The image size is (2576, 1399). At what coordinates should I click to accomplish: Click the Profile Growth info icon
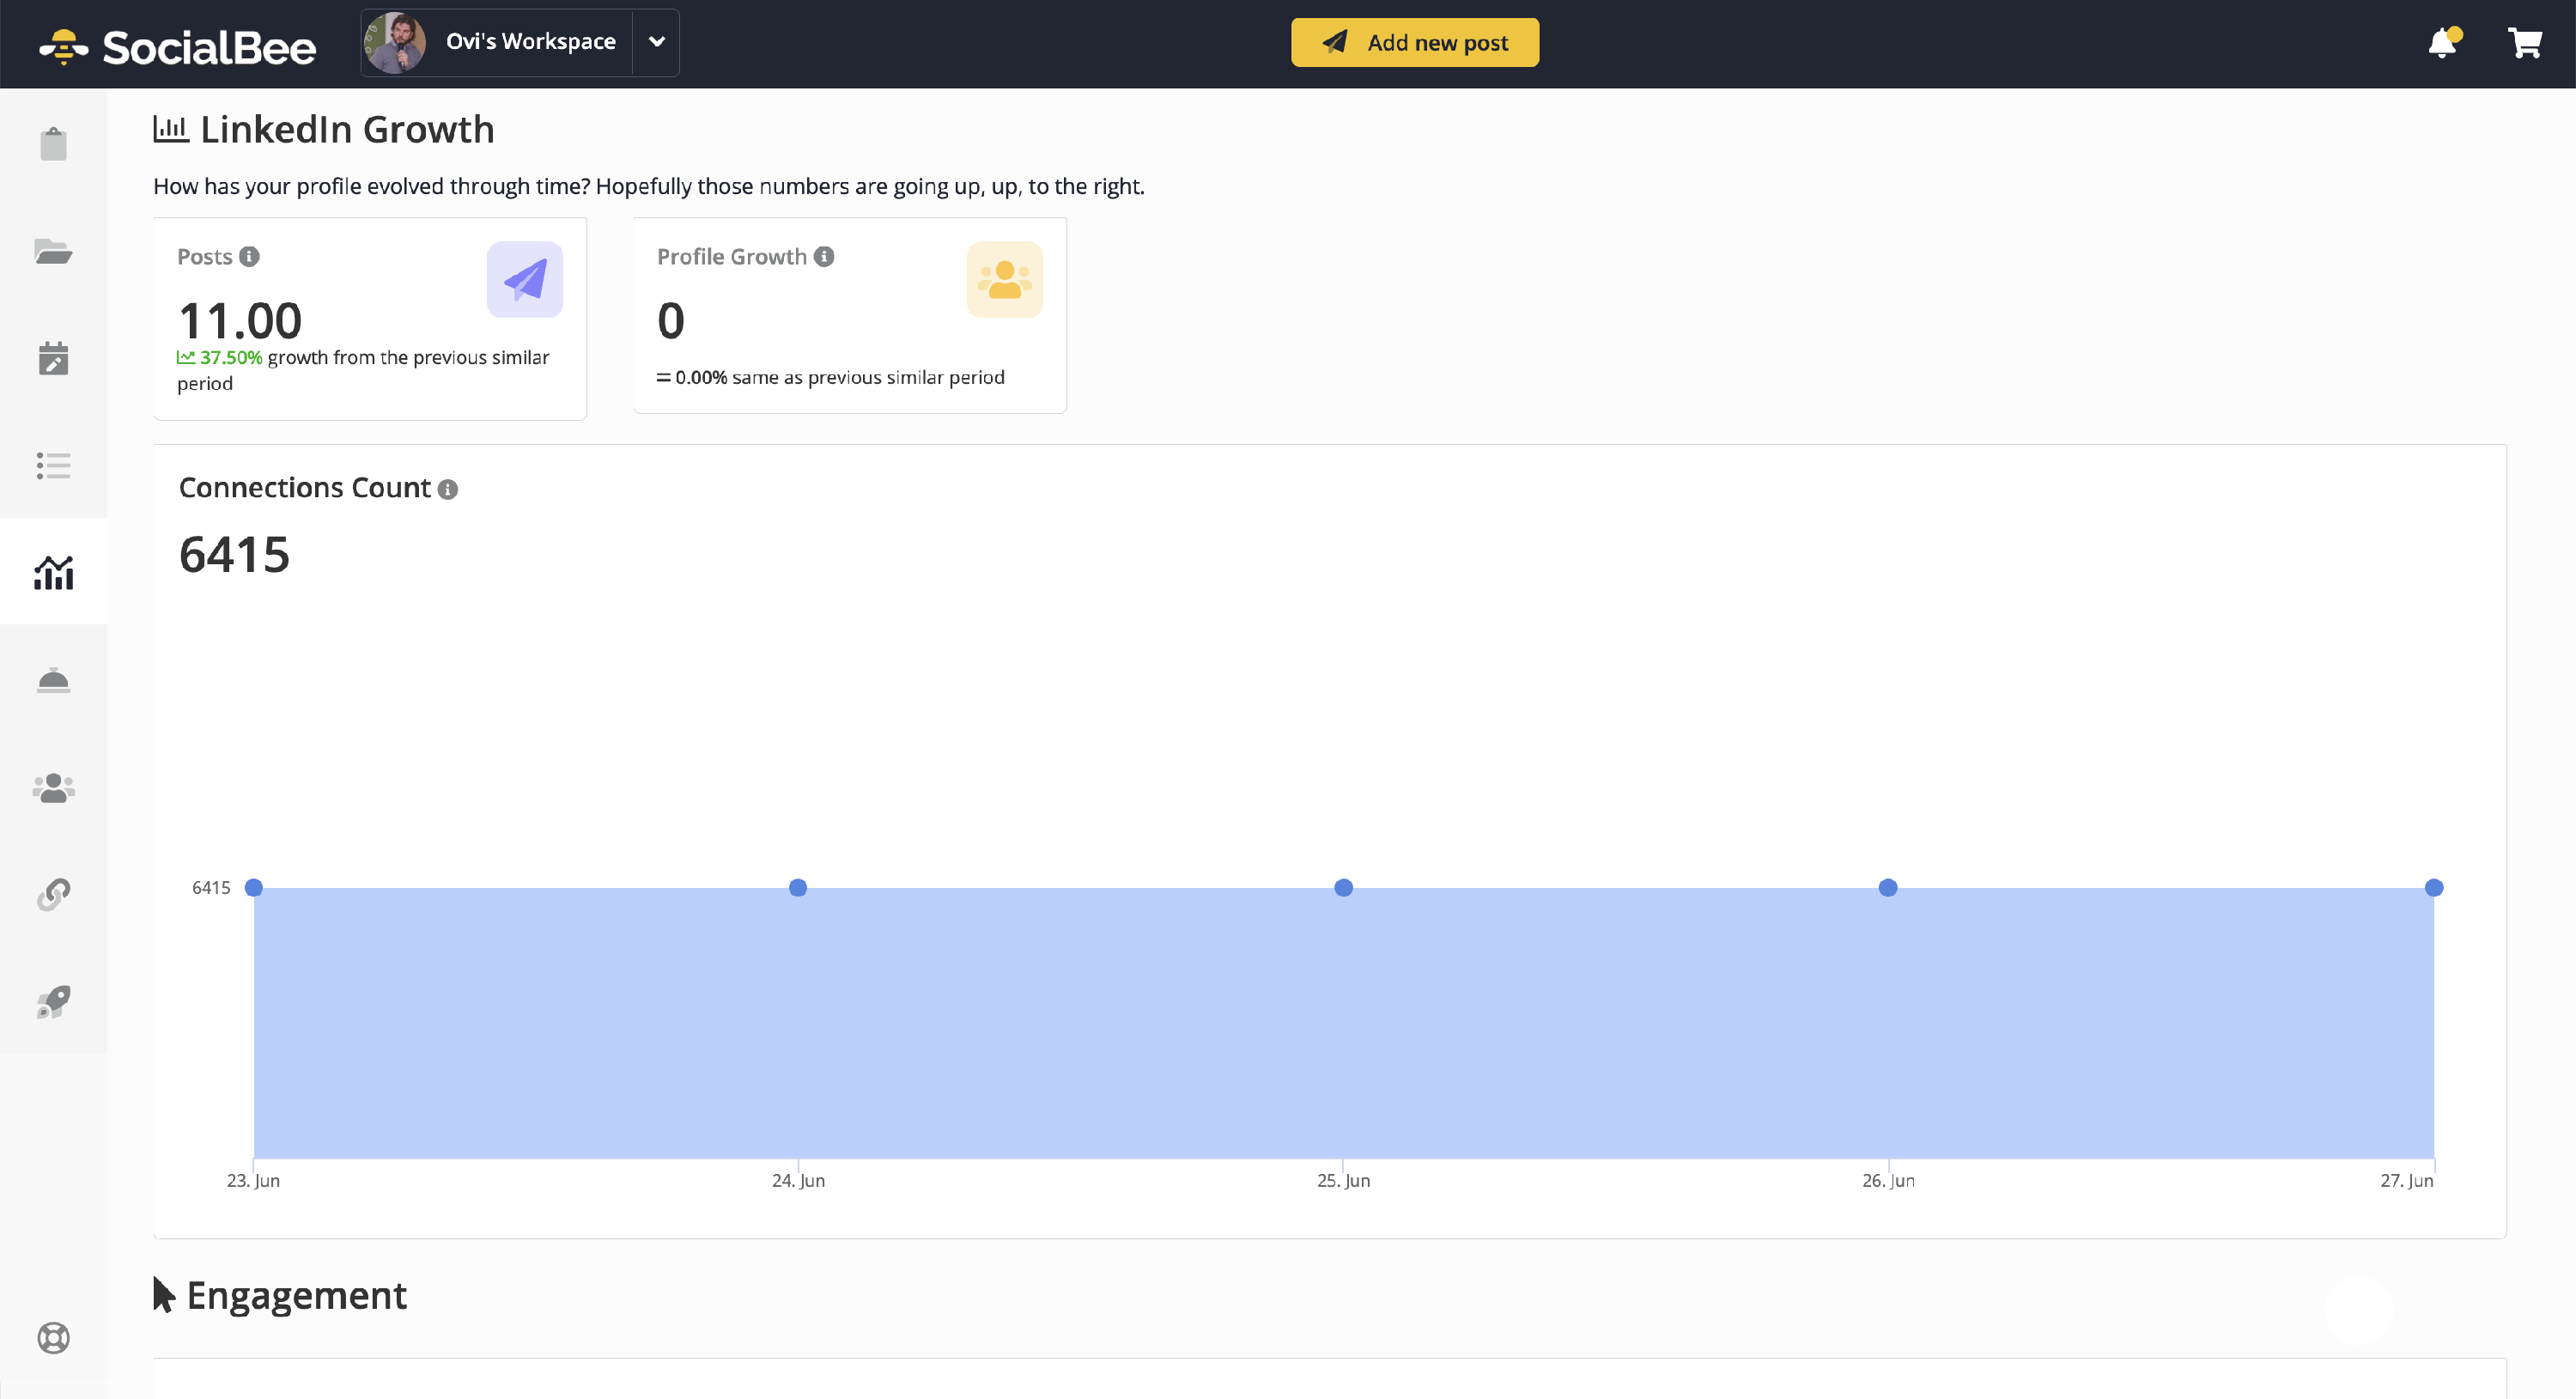(x=823, y=257)
